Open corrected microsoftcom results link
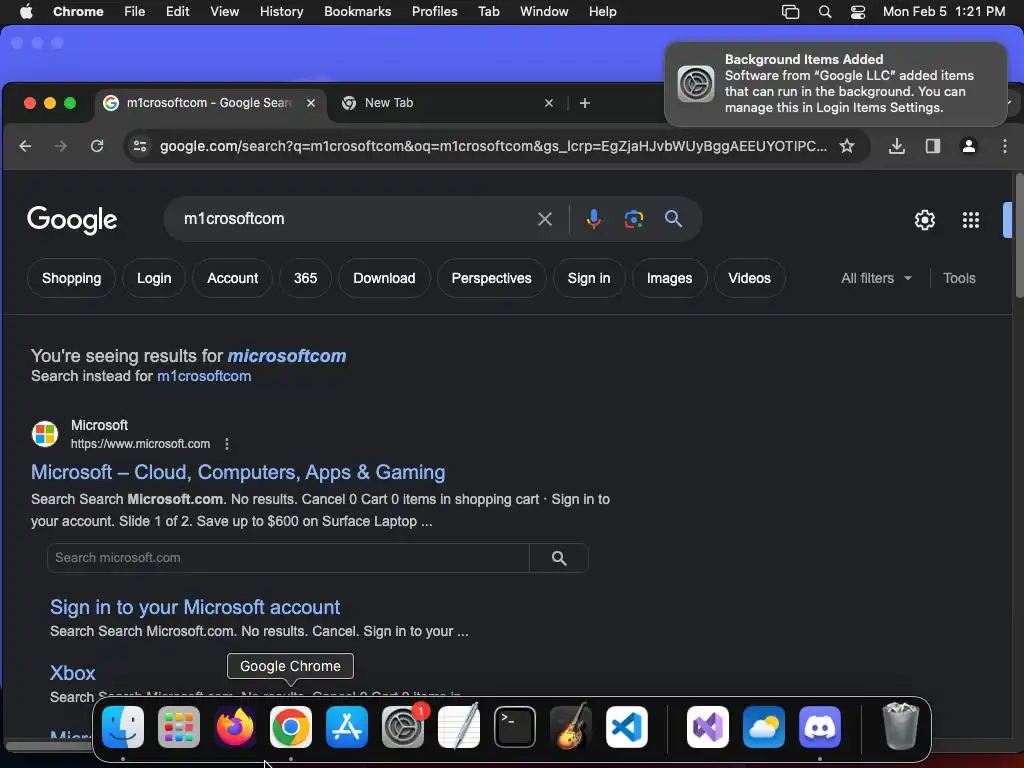 coord(287,357)
